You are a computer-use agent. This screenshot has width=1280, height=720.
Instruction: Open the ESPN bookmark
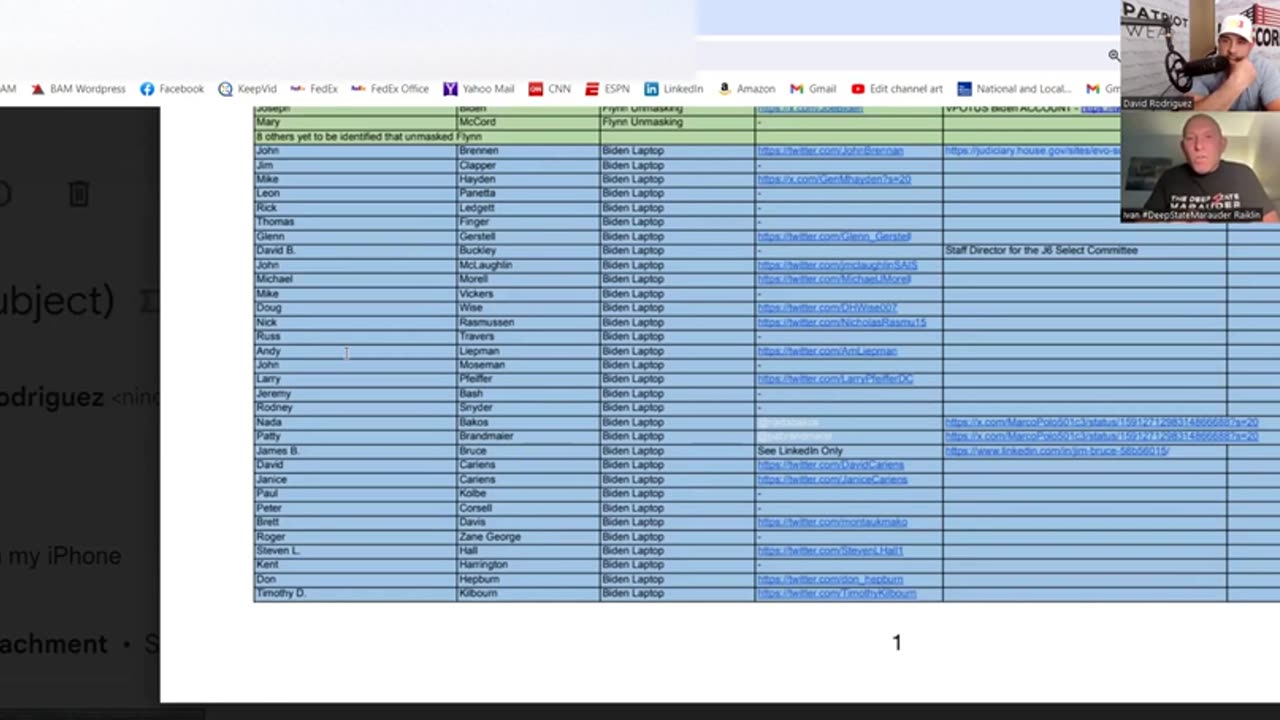coord(608,89)
